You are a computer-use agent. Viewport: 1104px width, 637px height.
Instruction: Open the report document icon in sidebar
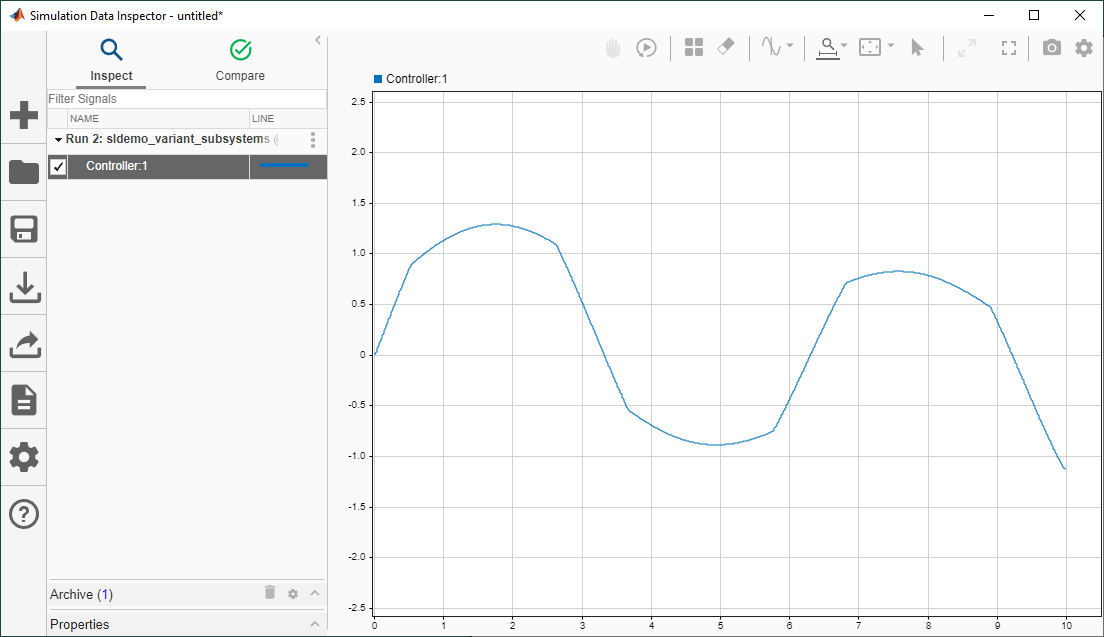[x=23, y=400]
